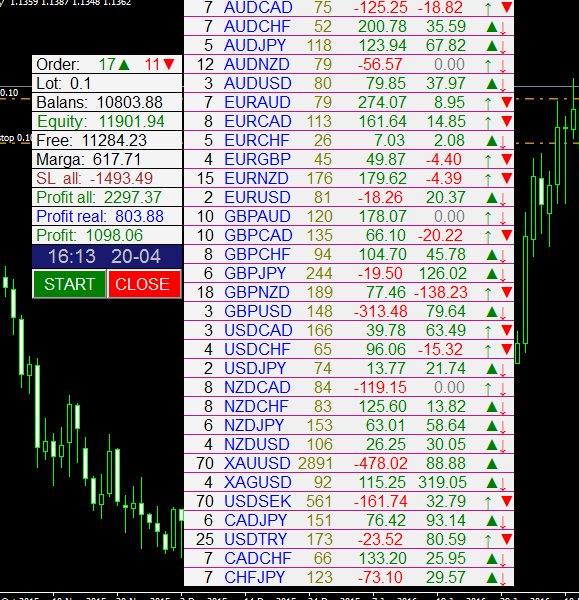This screenshot has width=579, height=600.
Task: Click the Profit real 803.88 row
Action: click(x=107, y=216)
